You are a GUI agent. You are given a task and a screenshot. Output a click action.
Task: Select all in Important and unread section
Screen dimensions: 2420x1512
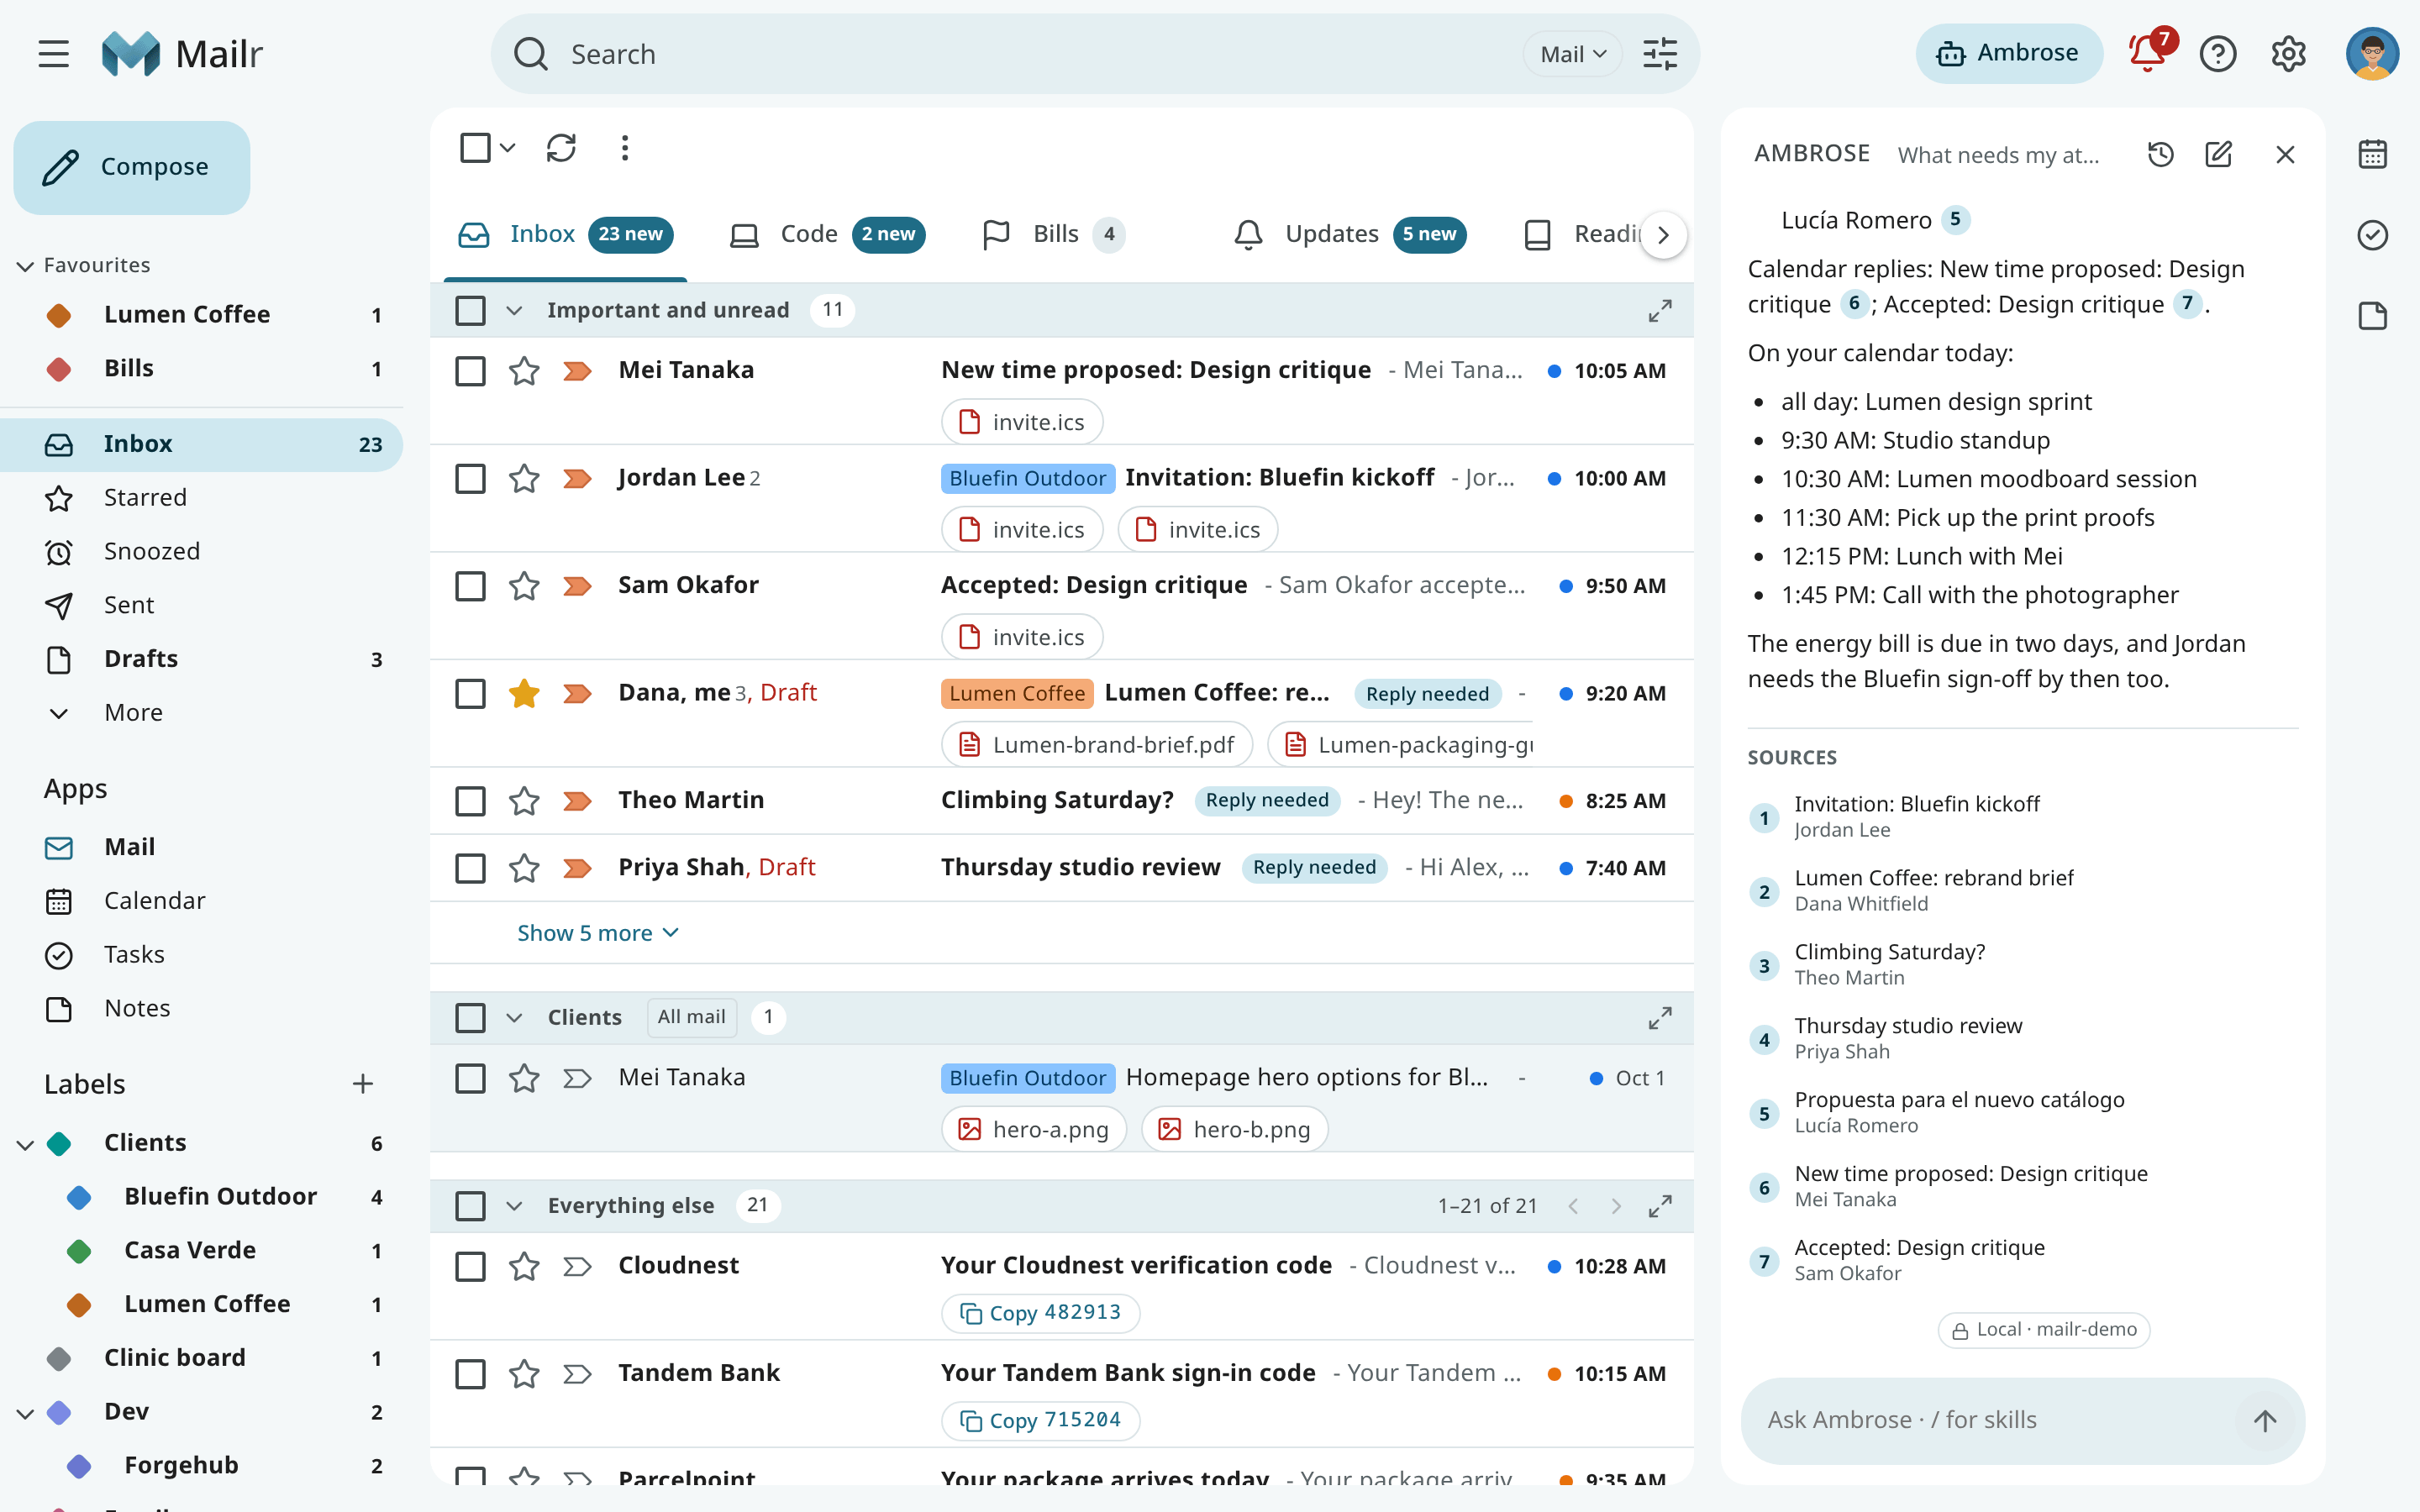click(470, 311)
